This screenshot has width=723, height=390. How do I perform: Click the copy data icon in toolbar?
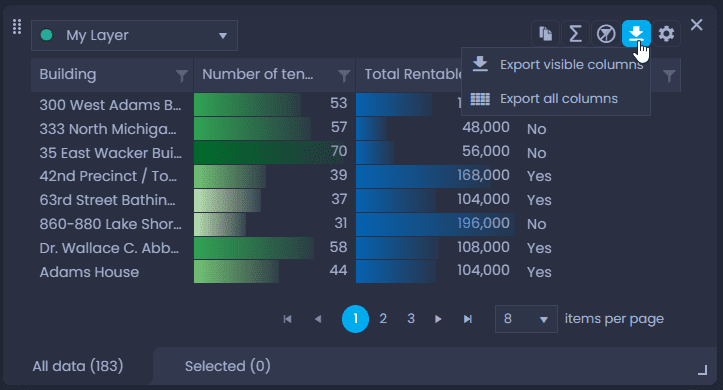(545, 34)
